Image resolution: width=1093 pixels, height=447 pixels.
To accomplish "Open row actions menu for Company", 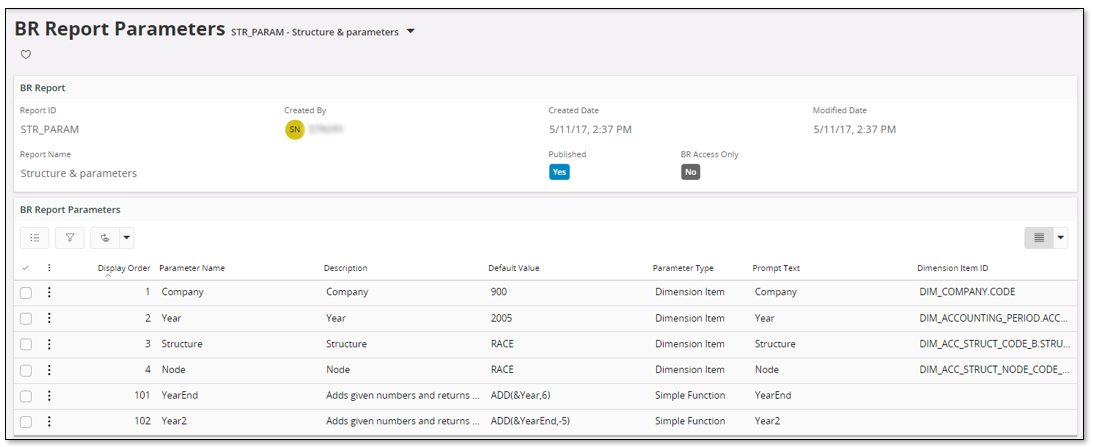I will click(x=49, y=292).
